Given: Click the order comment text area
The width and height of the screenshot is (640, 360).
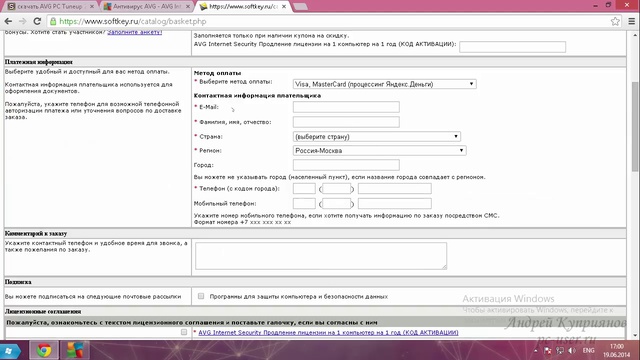Looking at the screenshot, I should click(321, 256).
